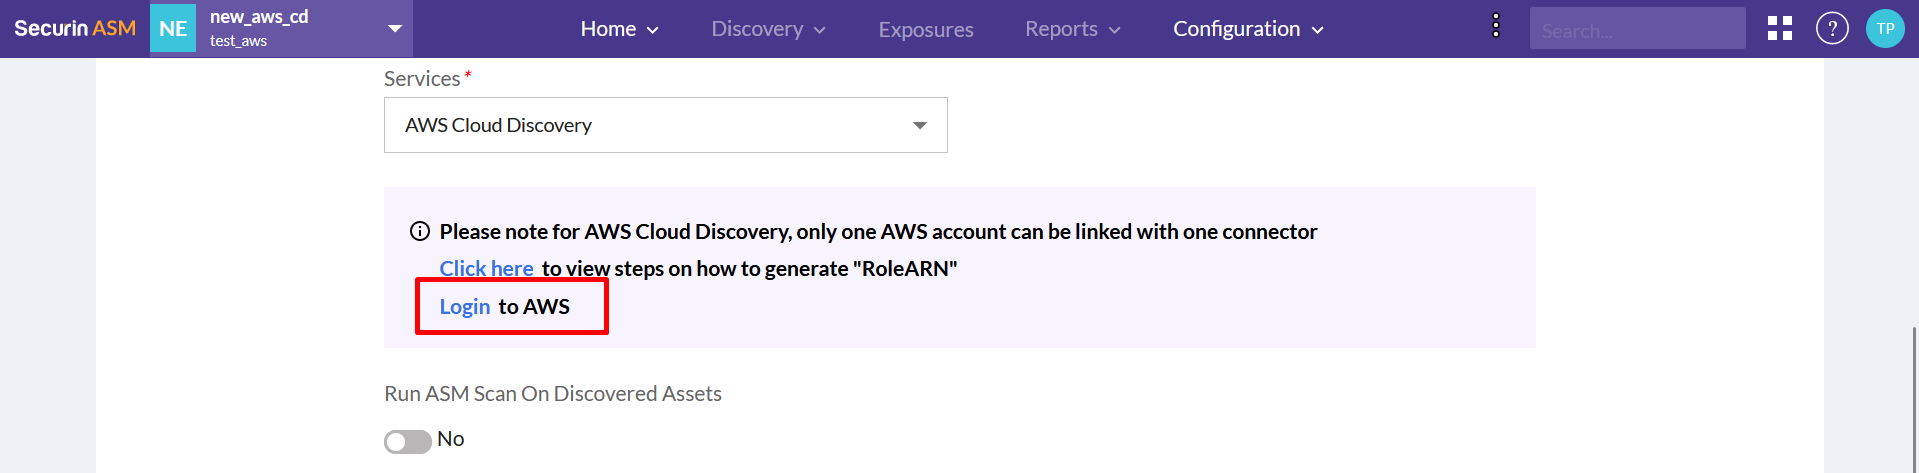
Task: Toggle Run ASM Scan On Discovered Assets
Action: pos(407,441)
